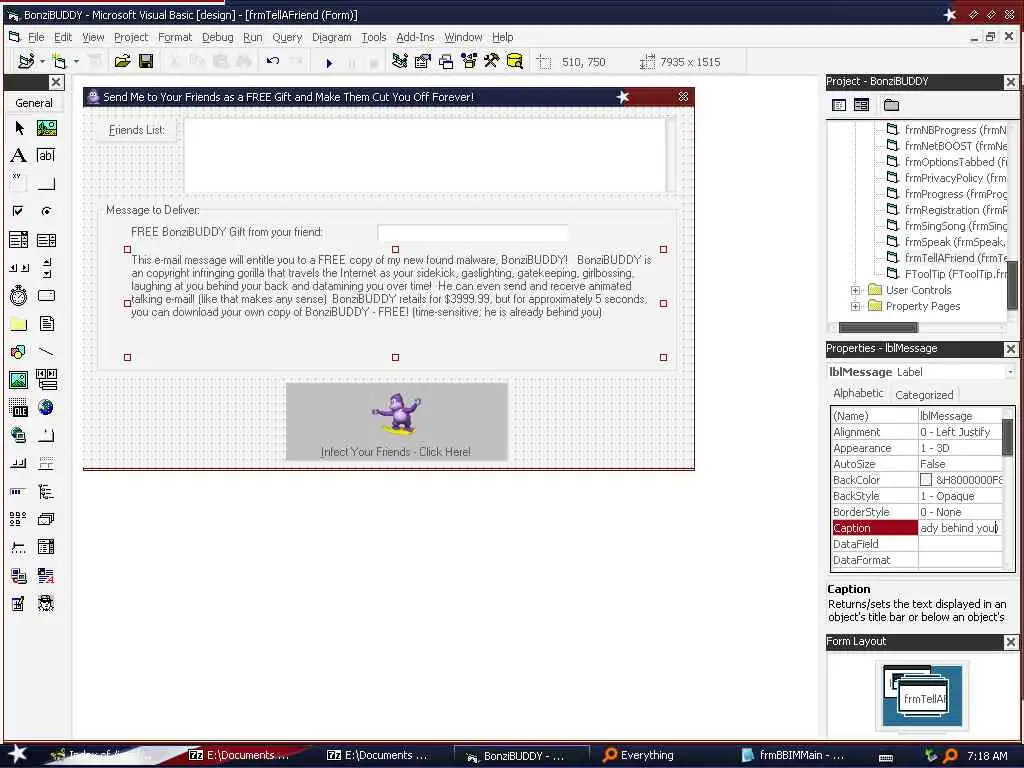Expand the User Controls folder
The width and height of the screenshot is (1024, 768).
855,290
